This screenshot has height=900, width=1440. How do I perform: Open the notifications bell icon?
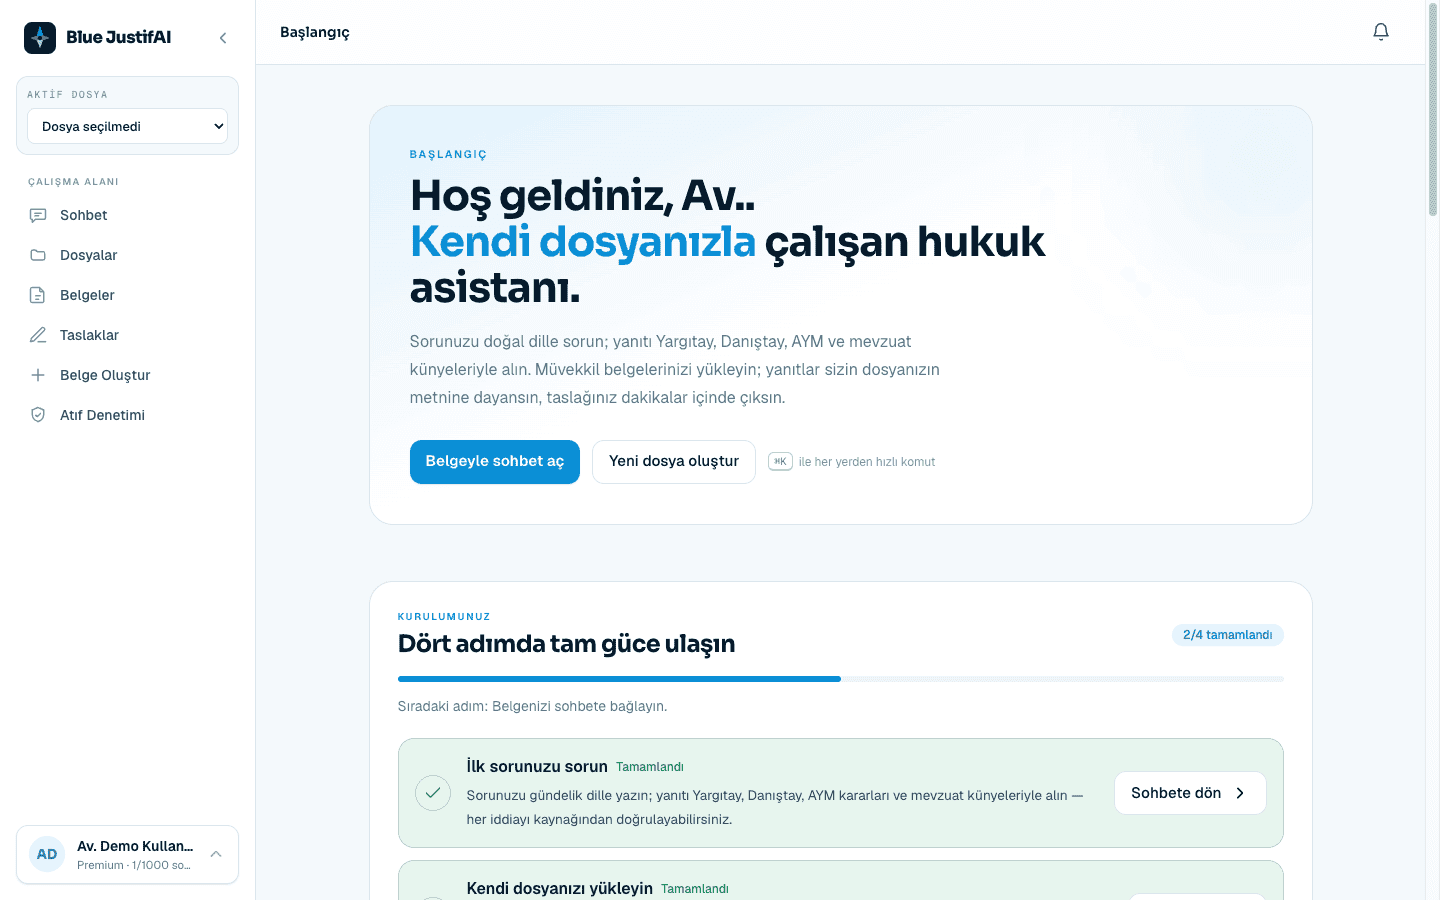1381,32
